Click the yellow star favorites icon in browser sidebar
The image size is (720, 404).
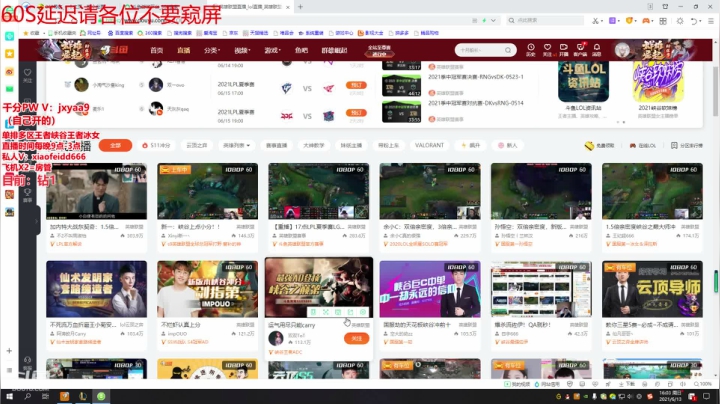tap(9, 54)
